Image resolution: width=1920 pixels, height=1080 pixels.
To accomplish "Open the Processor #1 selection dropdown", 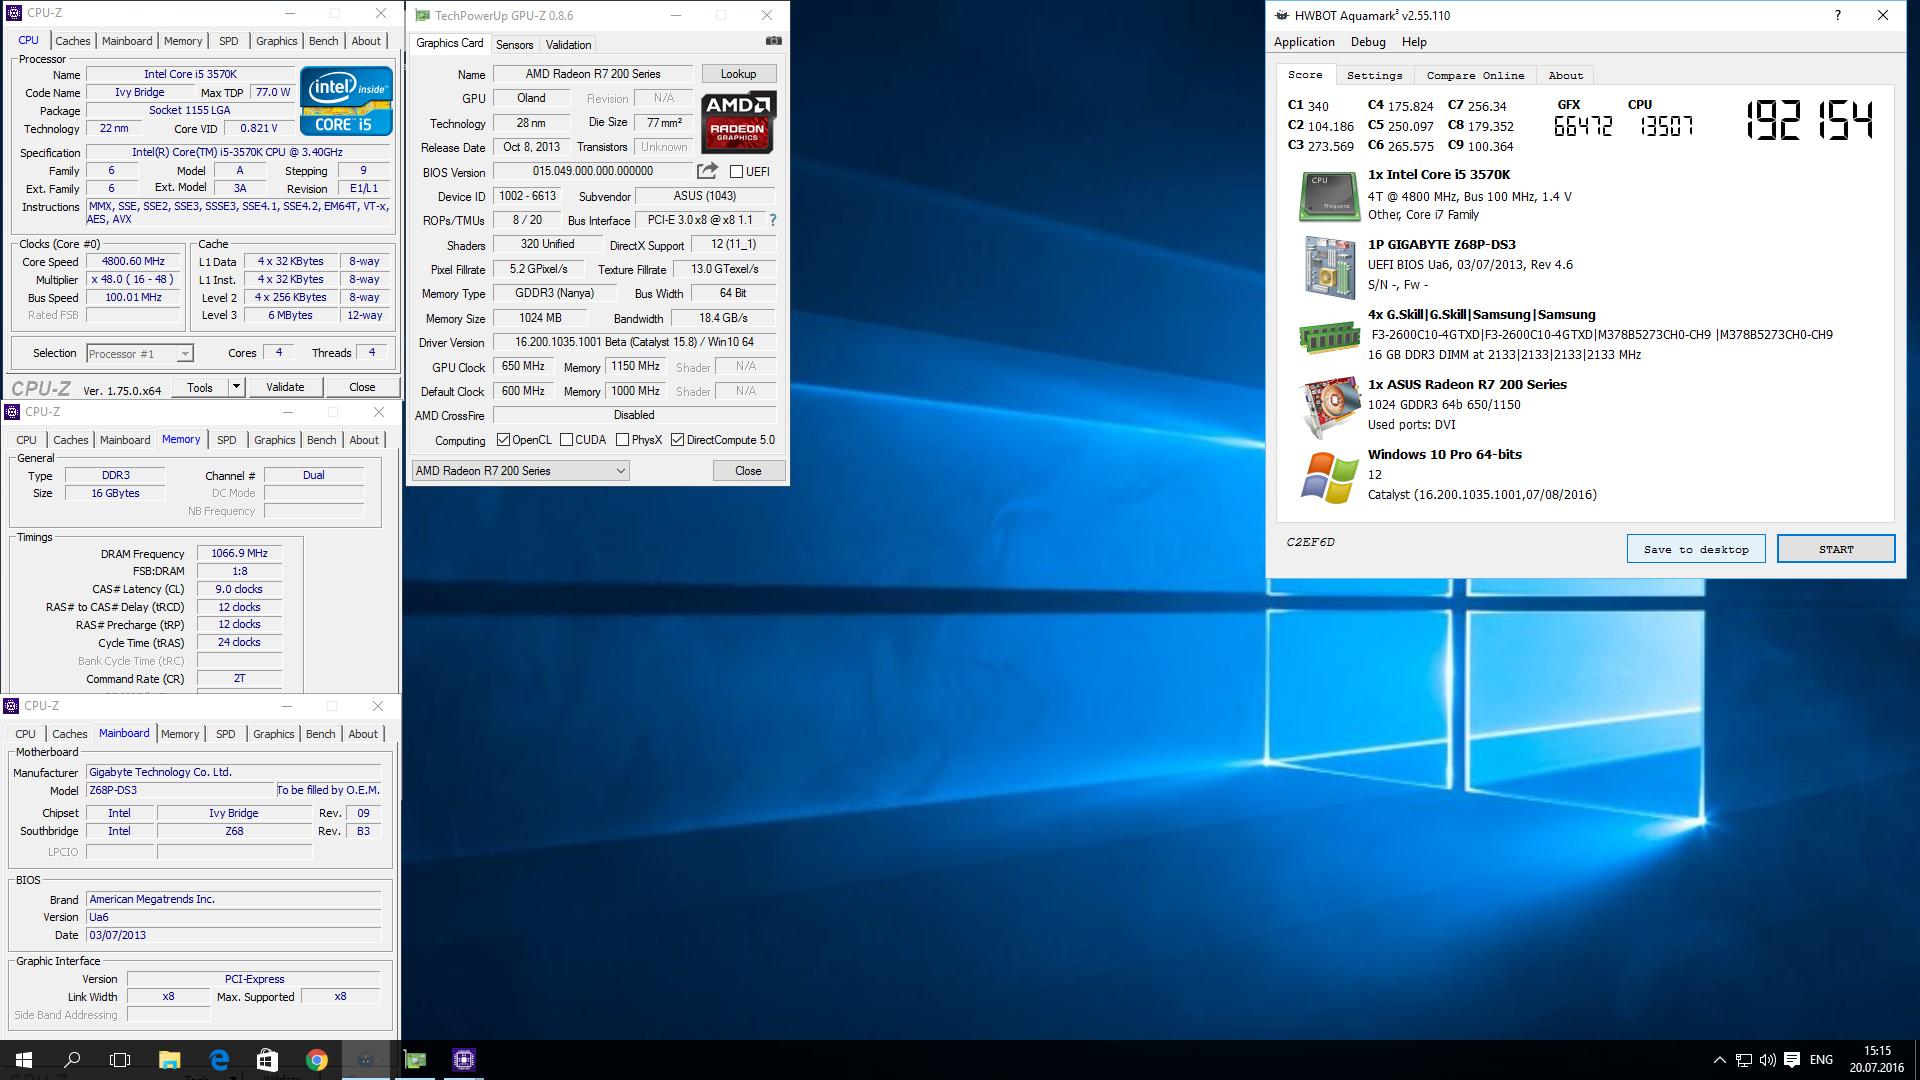I will pyautogui.click(x=139, y=354).
